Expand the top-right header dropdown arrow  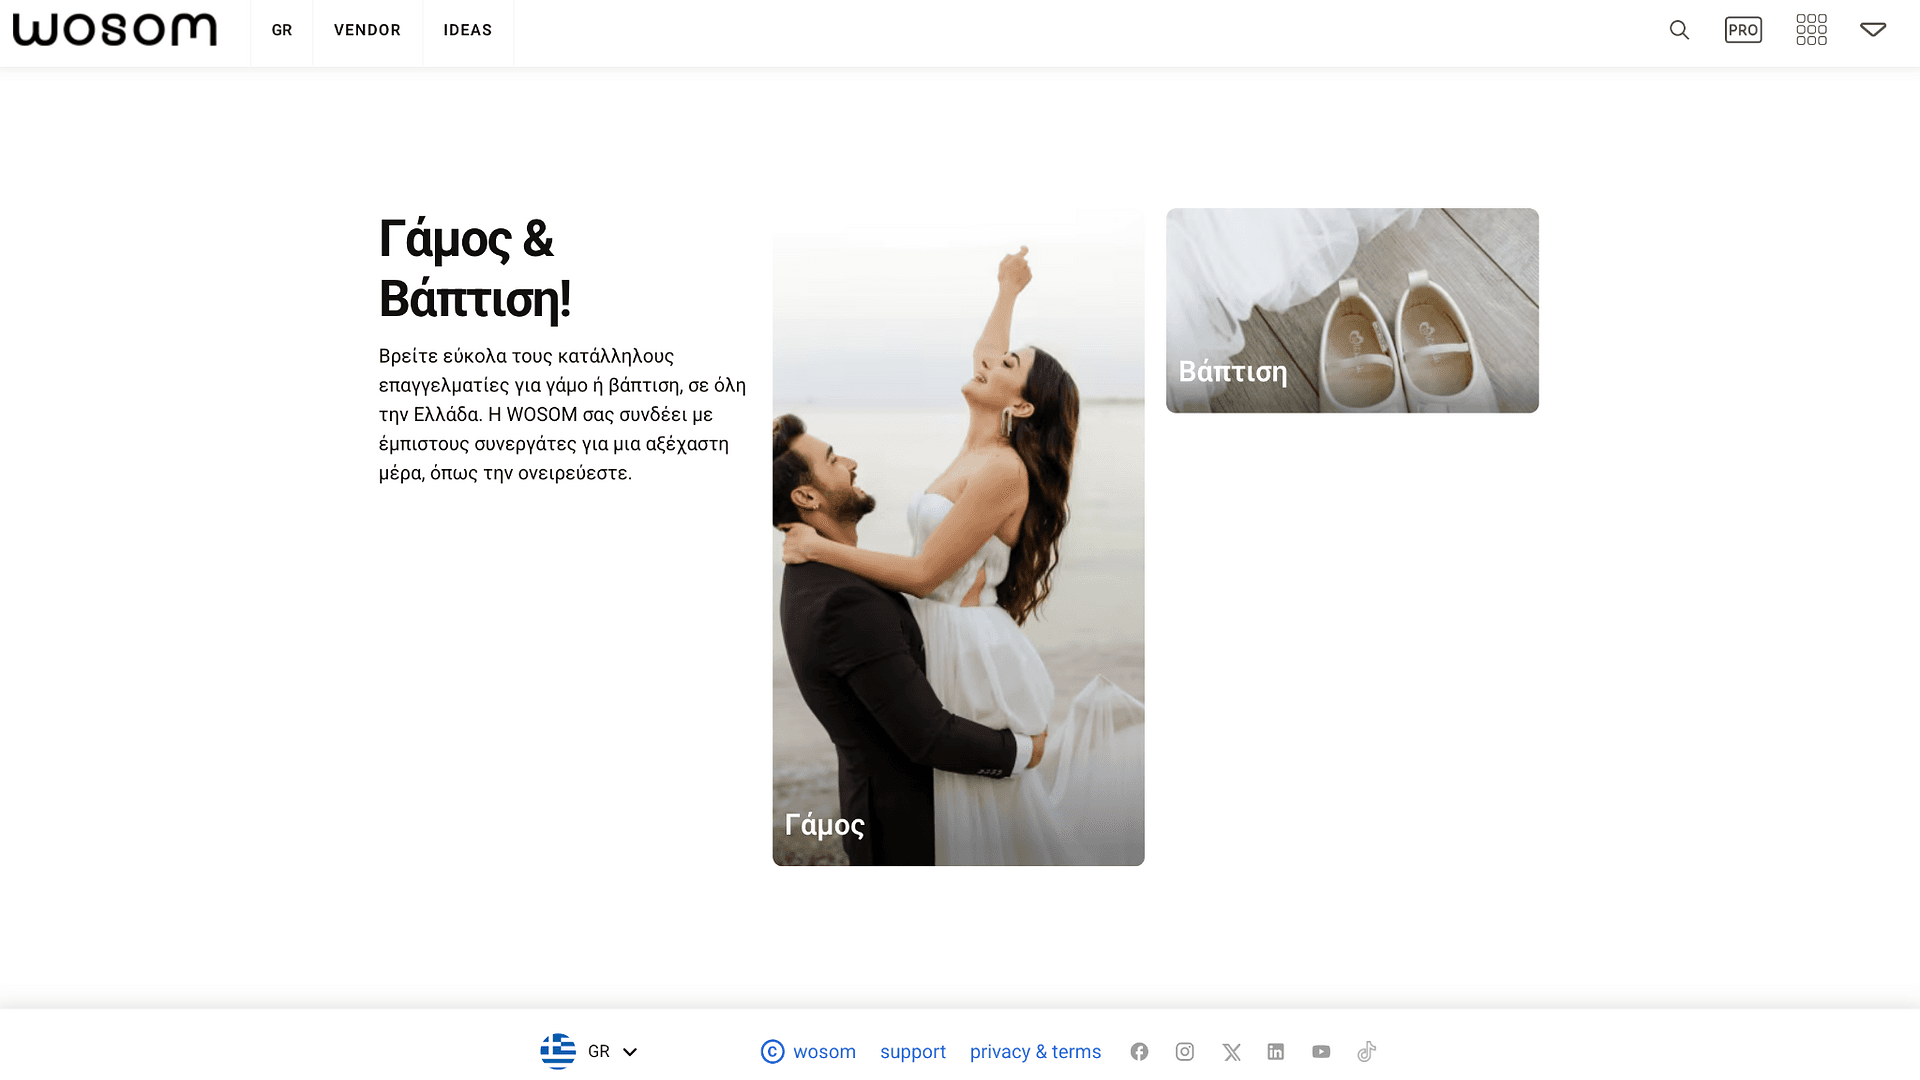pyautogui.click(x=1873, y=30)
